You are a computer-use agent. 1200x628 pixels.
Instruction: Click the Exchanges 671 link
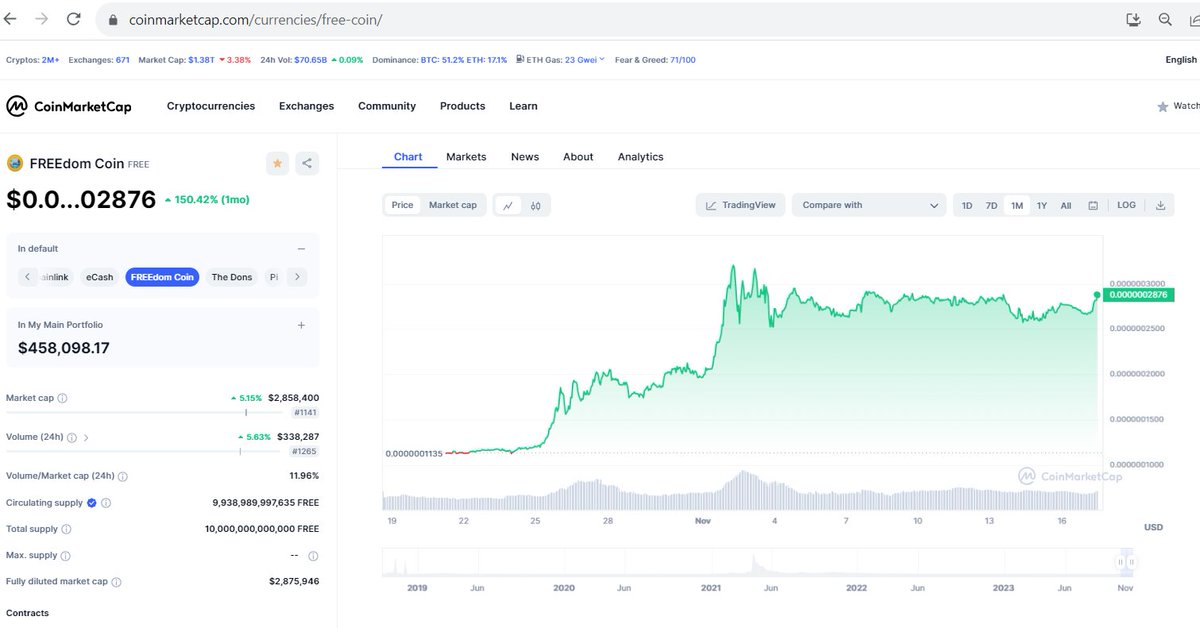click(98, 60)
